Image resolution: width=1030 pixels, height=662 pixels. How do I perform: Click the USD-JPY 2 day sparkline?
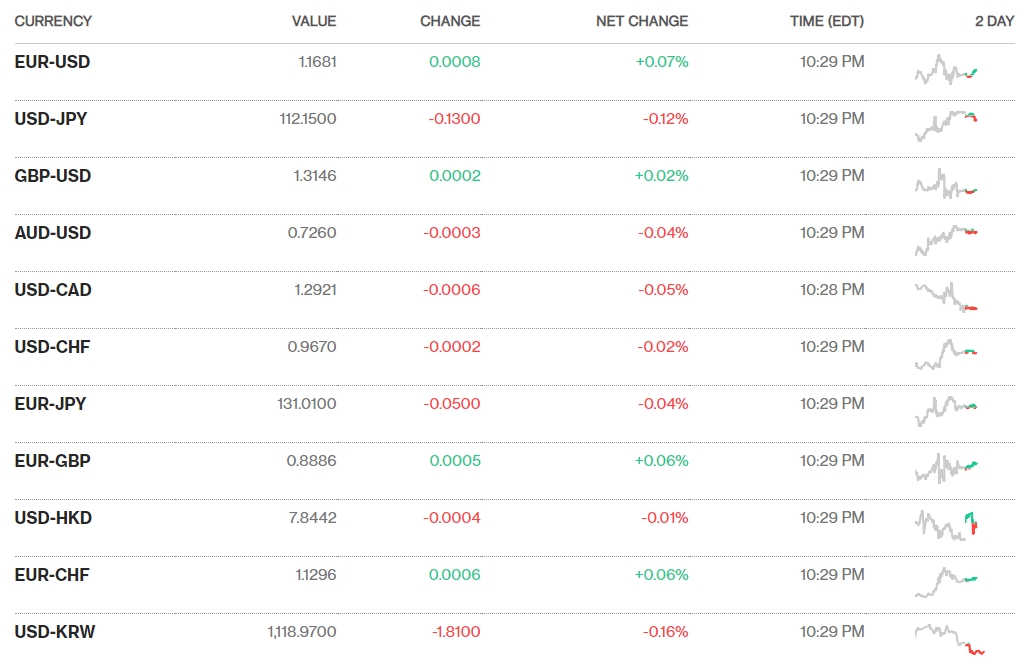click(x=946, y=126)
